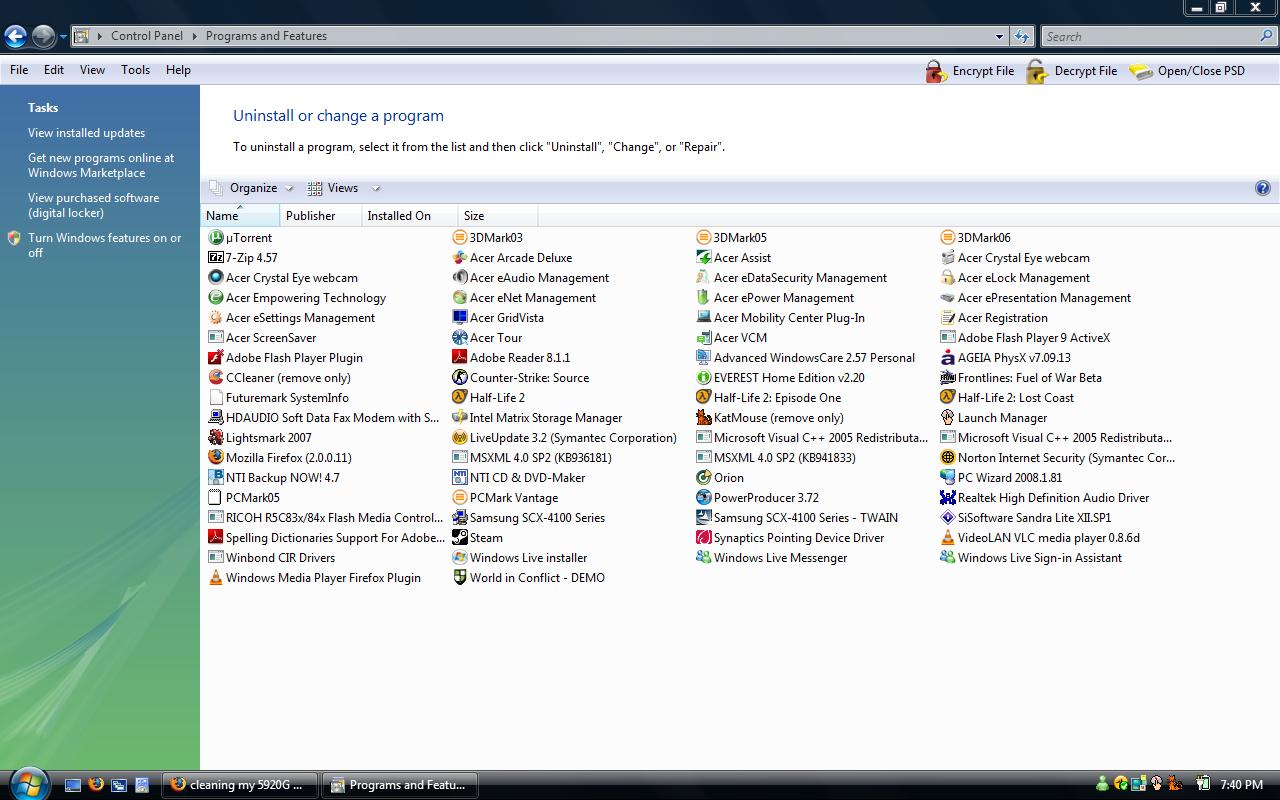Click the World in Conflict - DEMO icon

click(x=459, y=578)
